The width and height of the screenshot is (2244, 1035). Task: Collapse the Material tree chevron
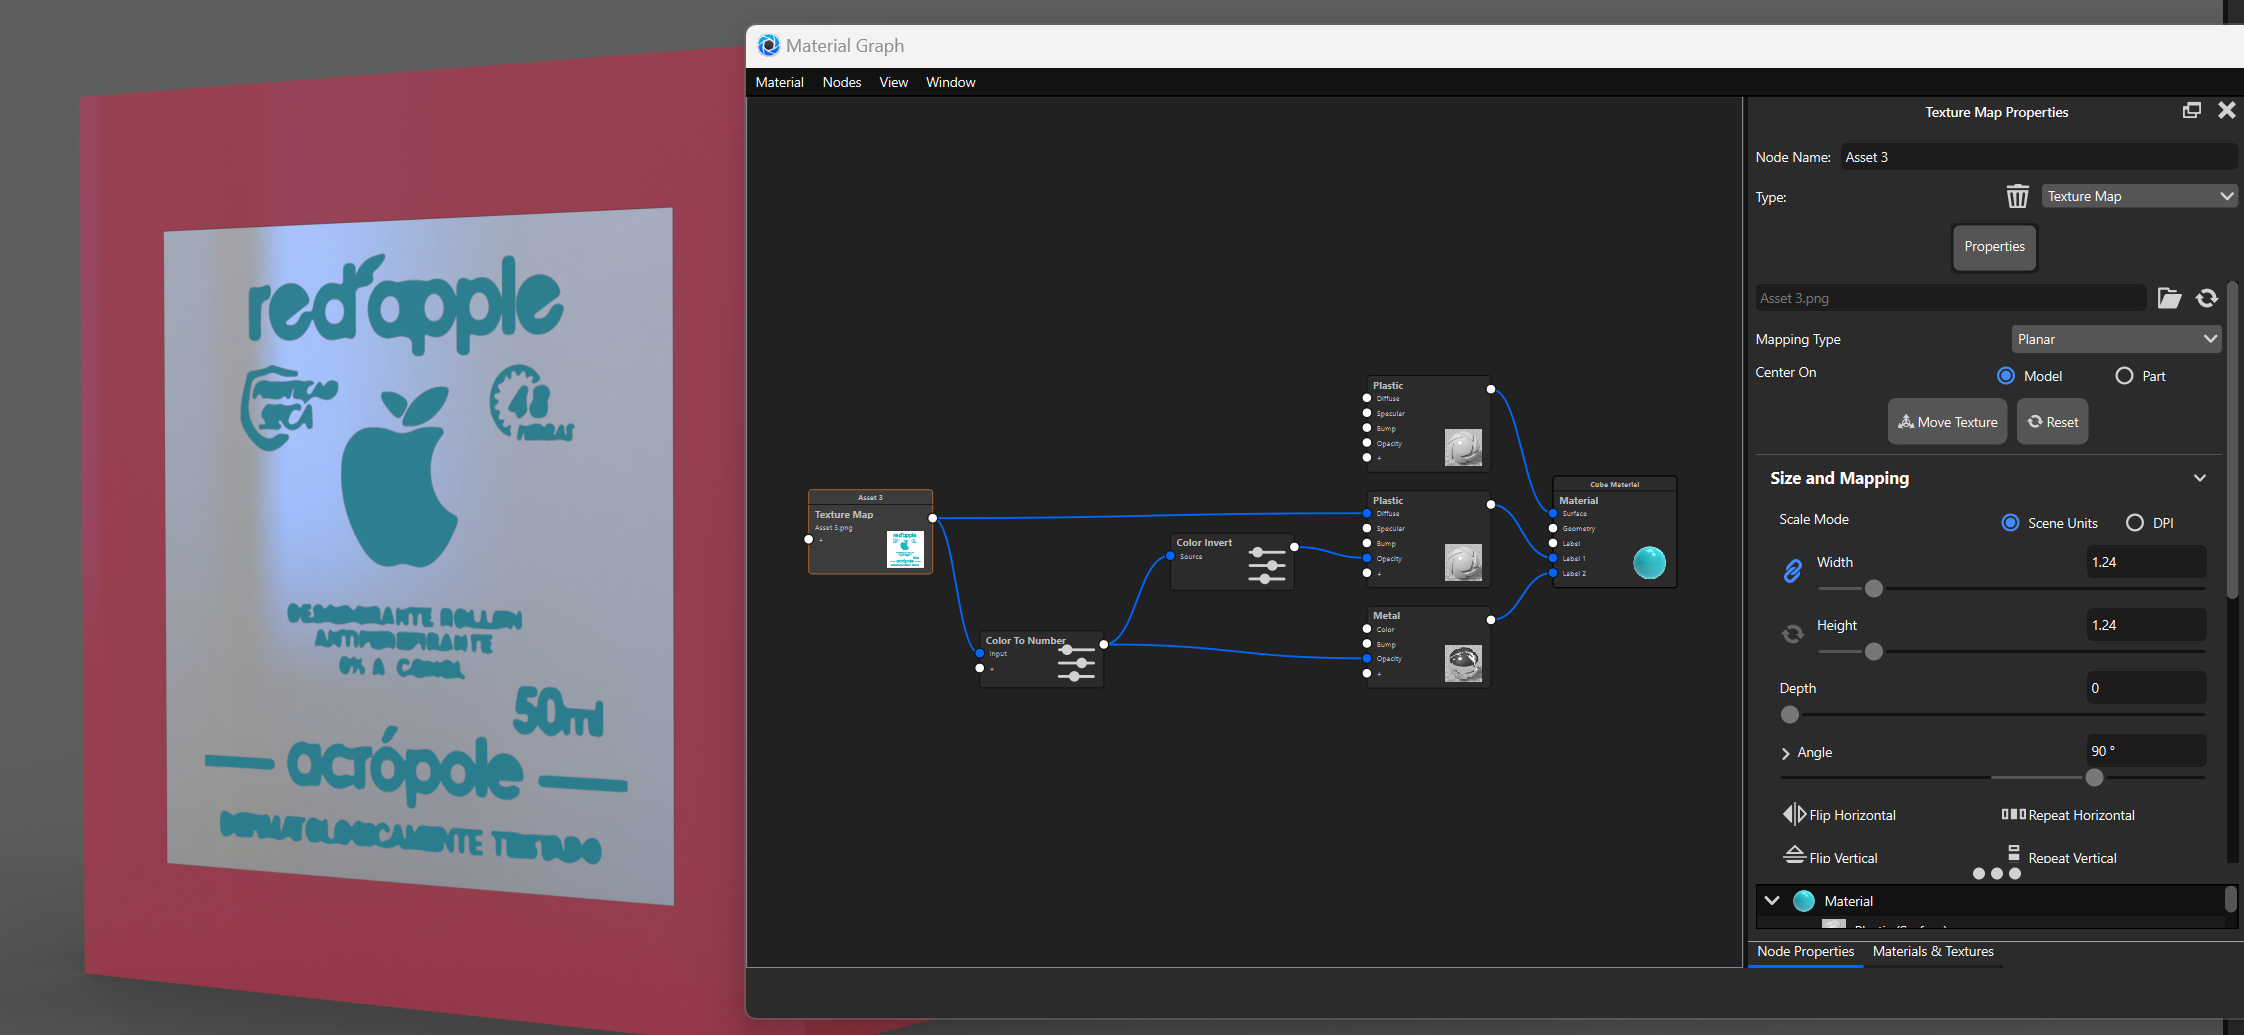click(1771, 900)
